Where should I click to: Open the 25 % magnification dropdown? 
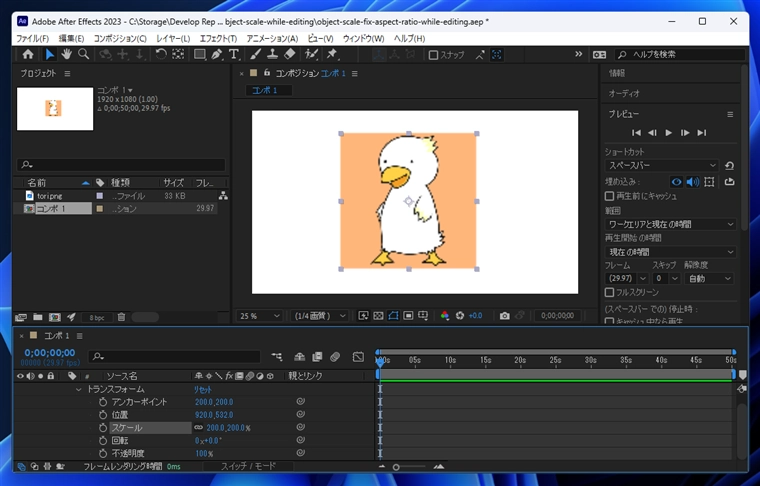click(x=259, y=316)
